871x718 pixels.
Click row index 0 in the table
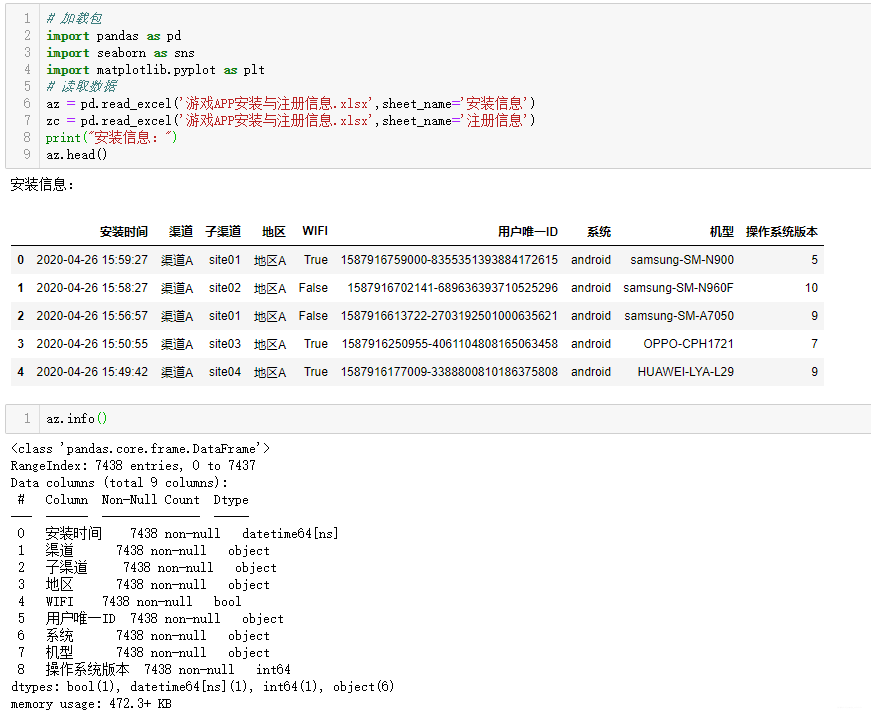pyautogui.click(x=21, y=260)
